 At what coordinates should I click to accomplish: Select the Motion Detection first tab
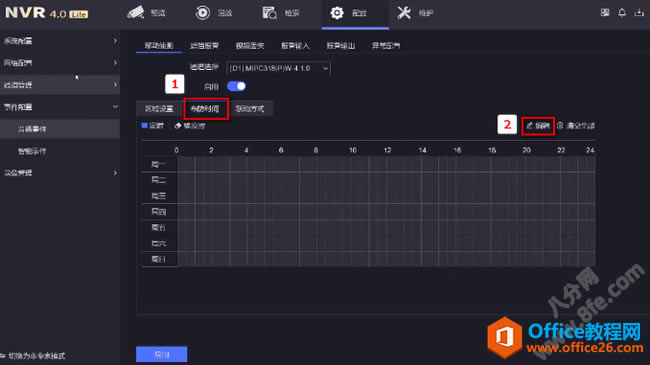[159, 46]
